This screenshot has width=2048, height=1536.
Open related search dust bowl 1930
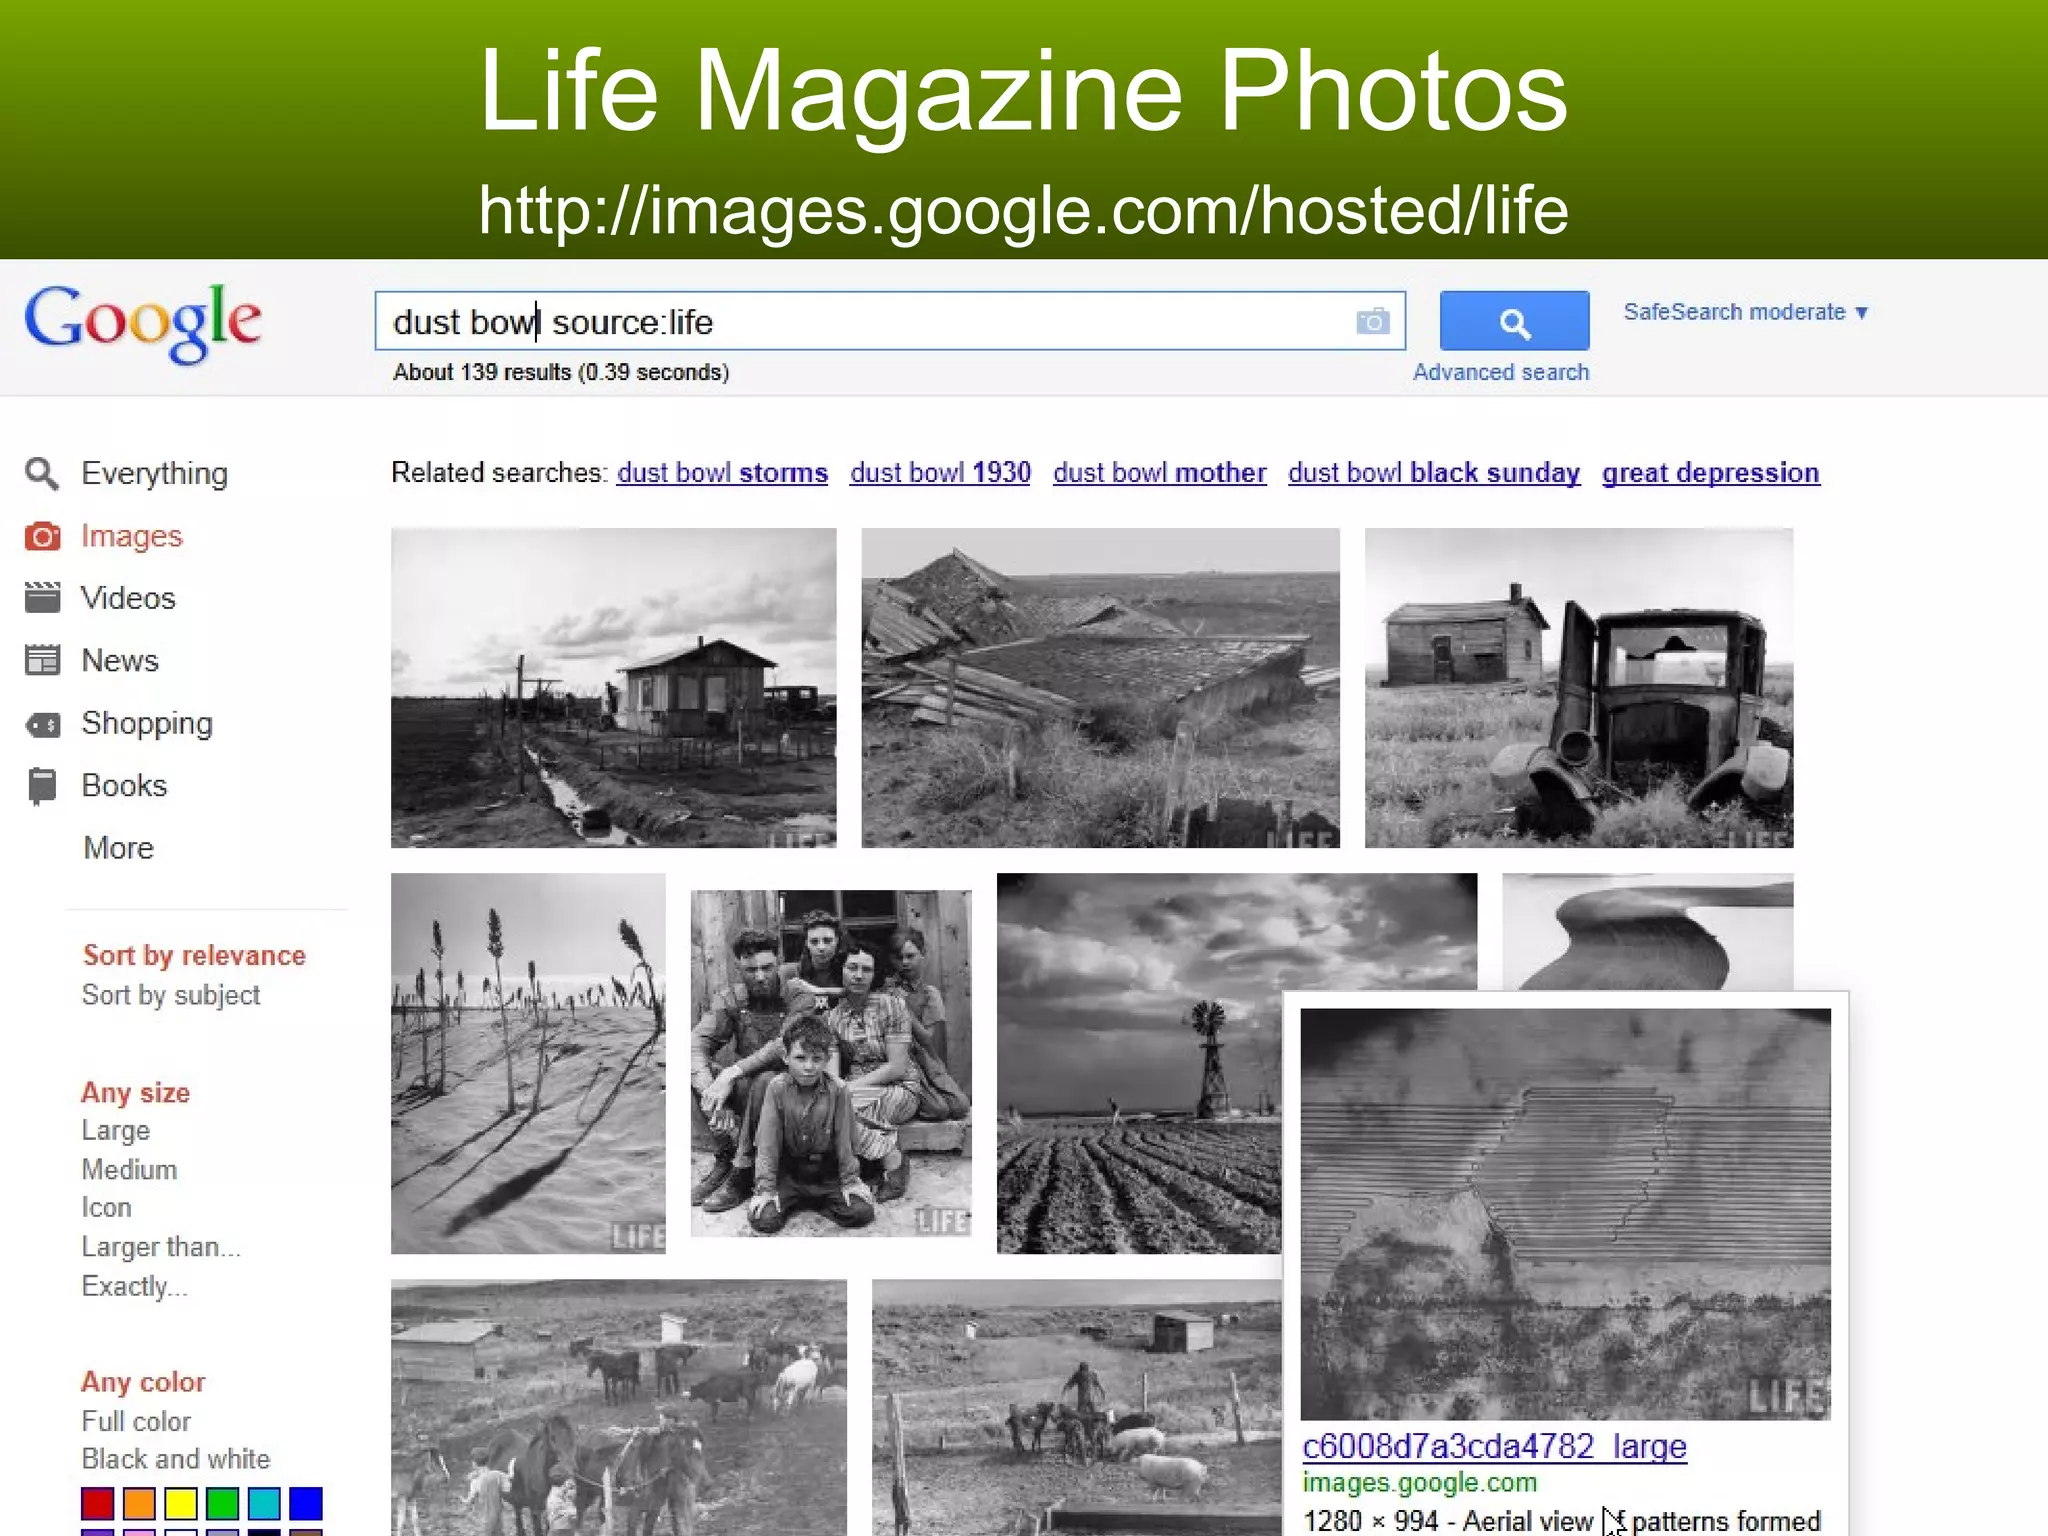940,473
